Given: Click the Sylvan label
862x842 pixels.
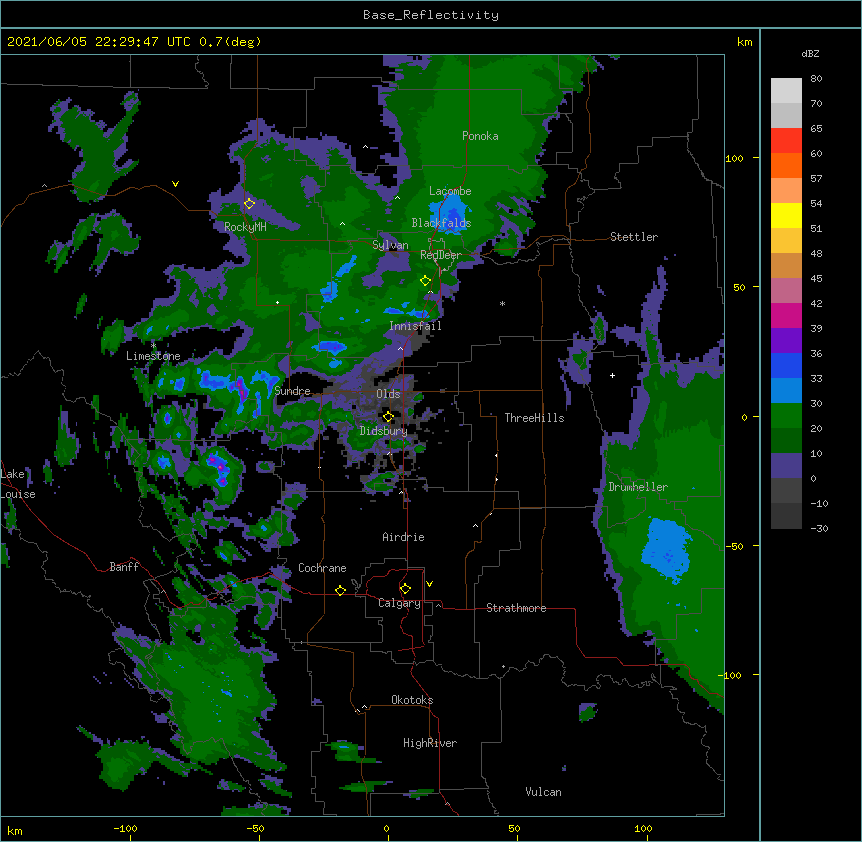Looking at the screenshot, I should click(x=390, y=245).
